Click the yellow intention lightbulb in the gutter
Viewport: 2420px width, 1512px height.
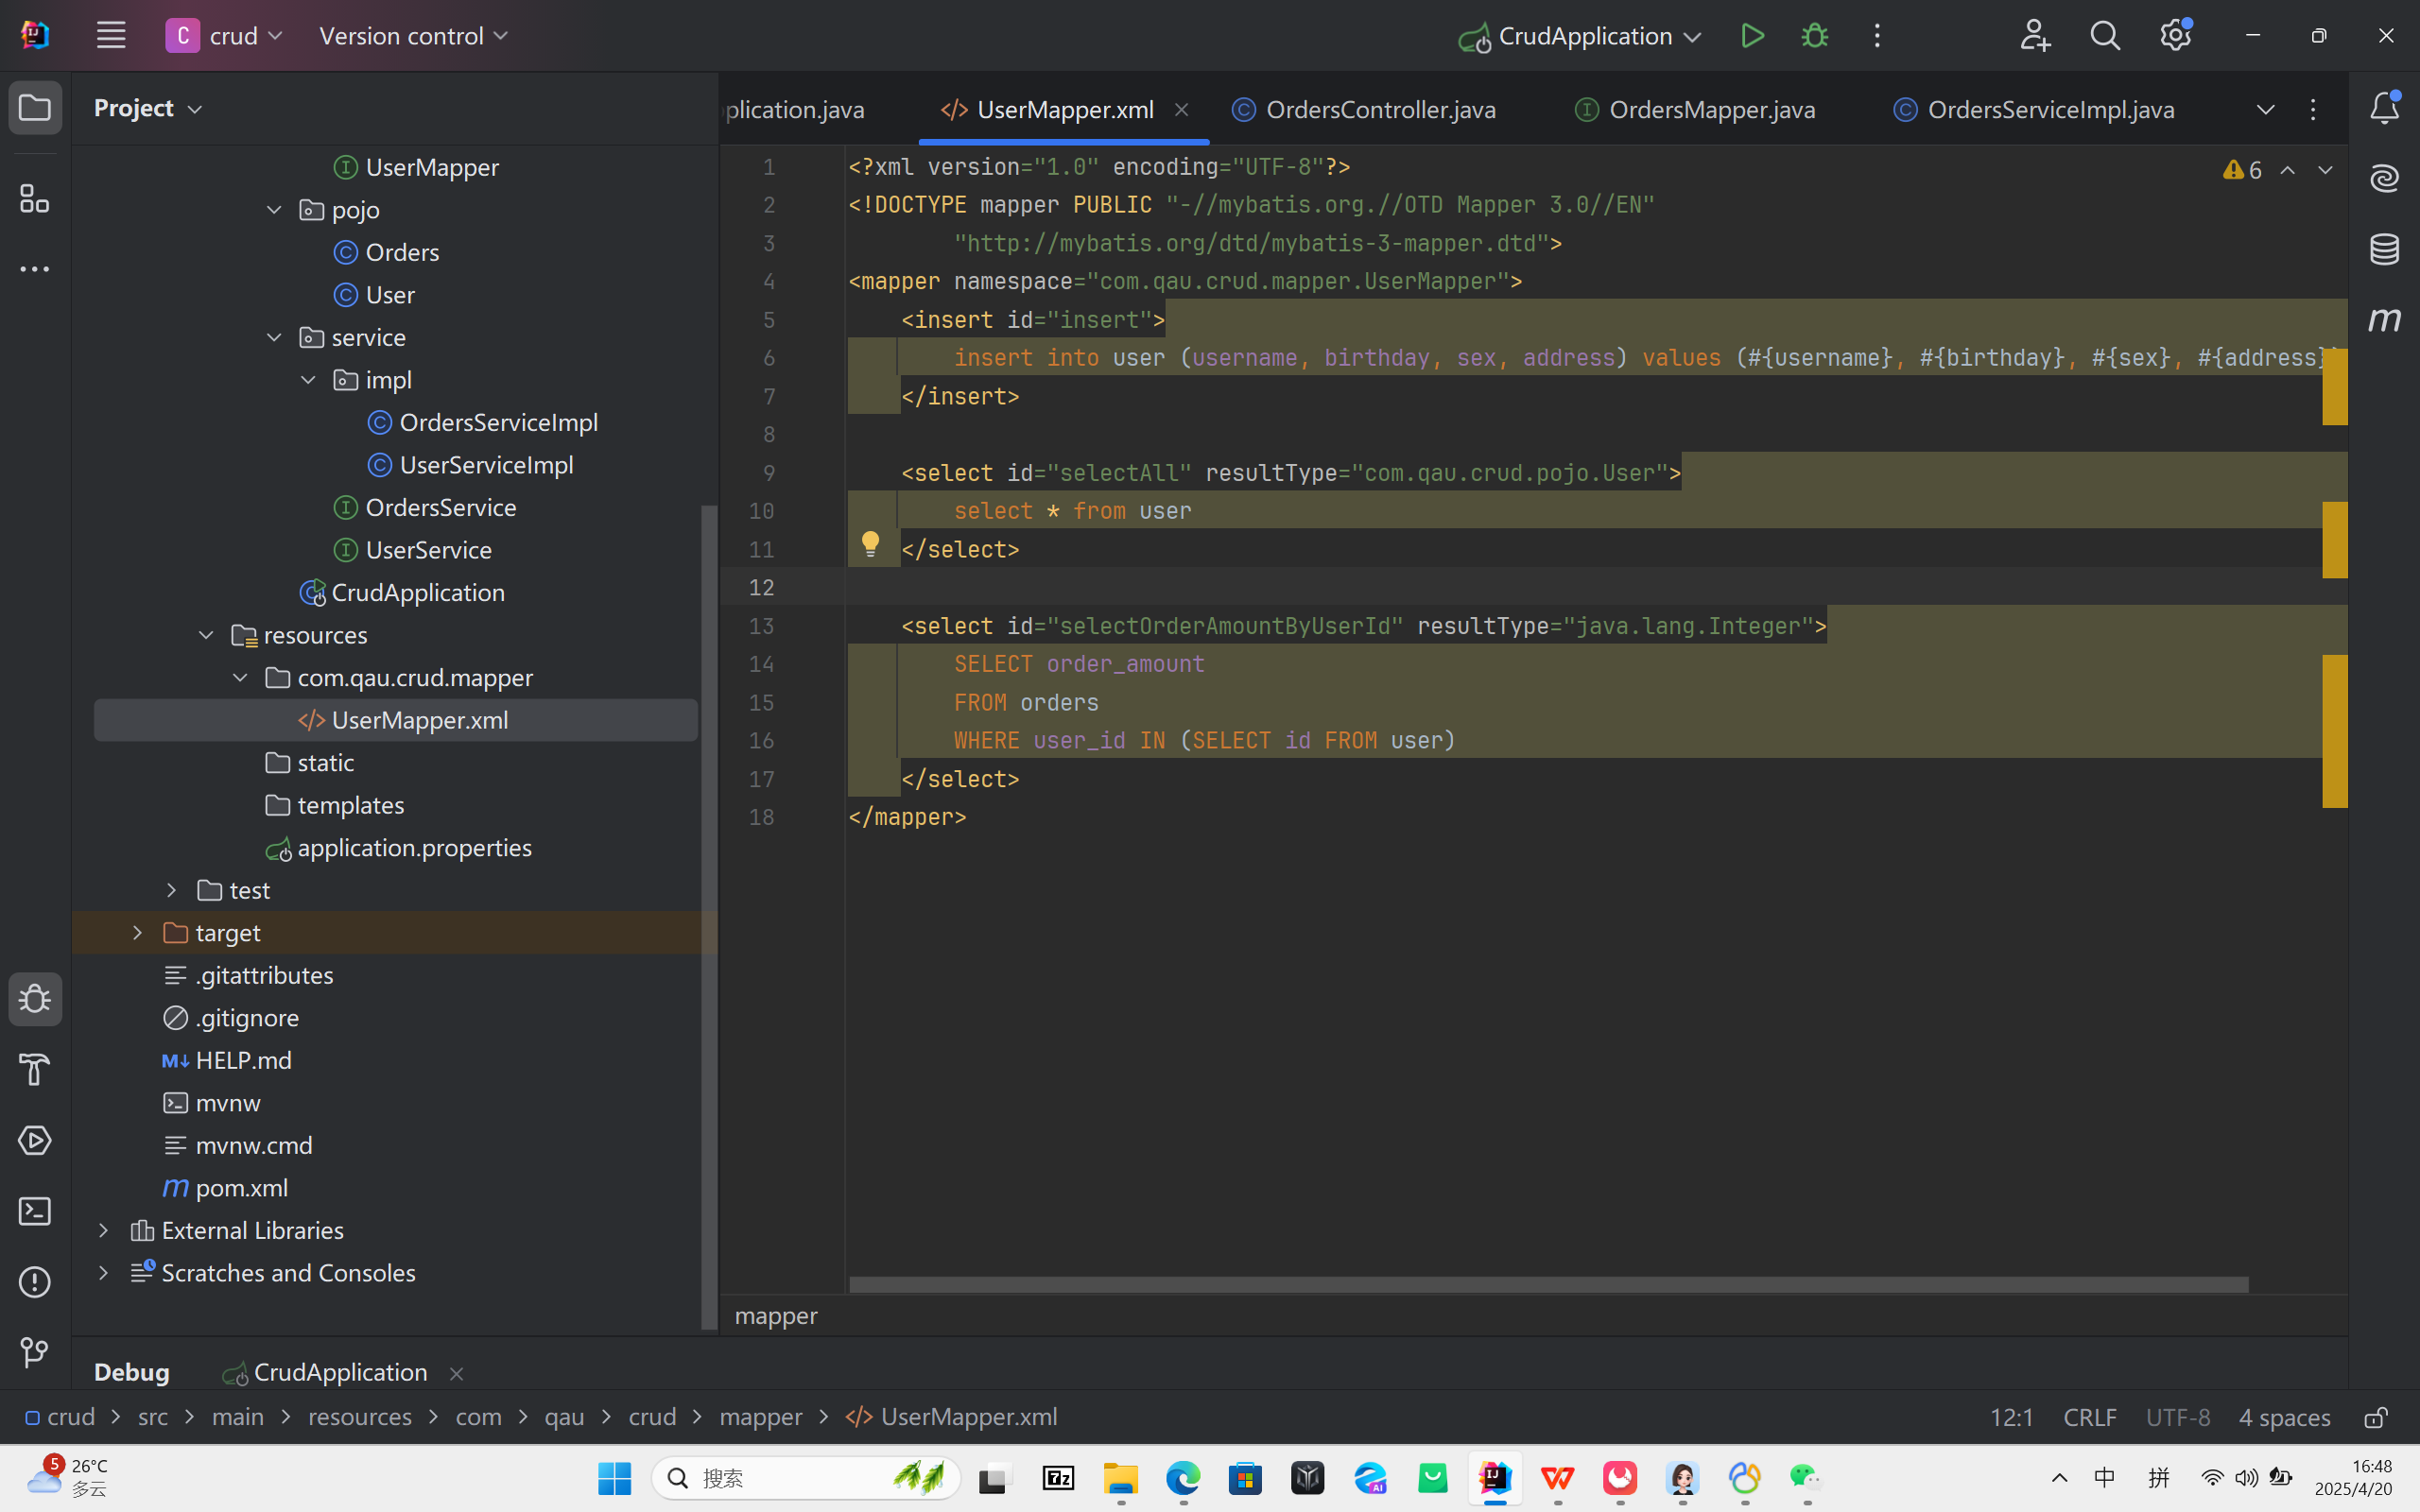(x=870, y=544)
